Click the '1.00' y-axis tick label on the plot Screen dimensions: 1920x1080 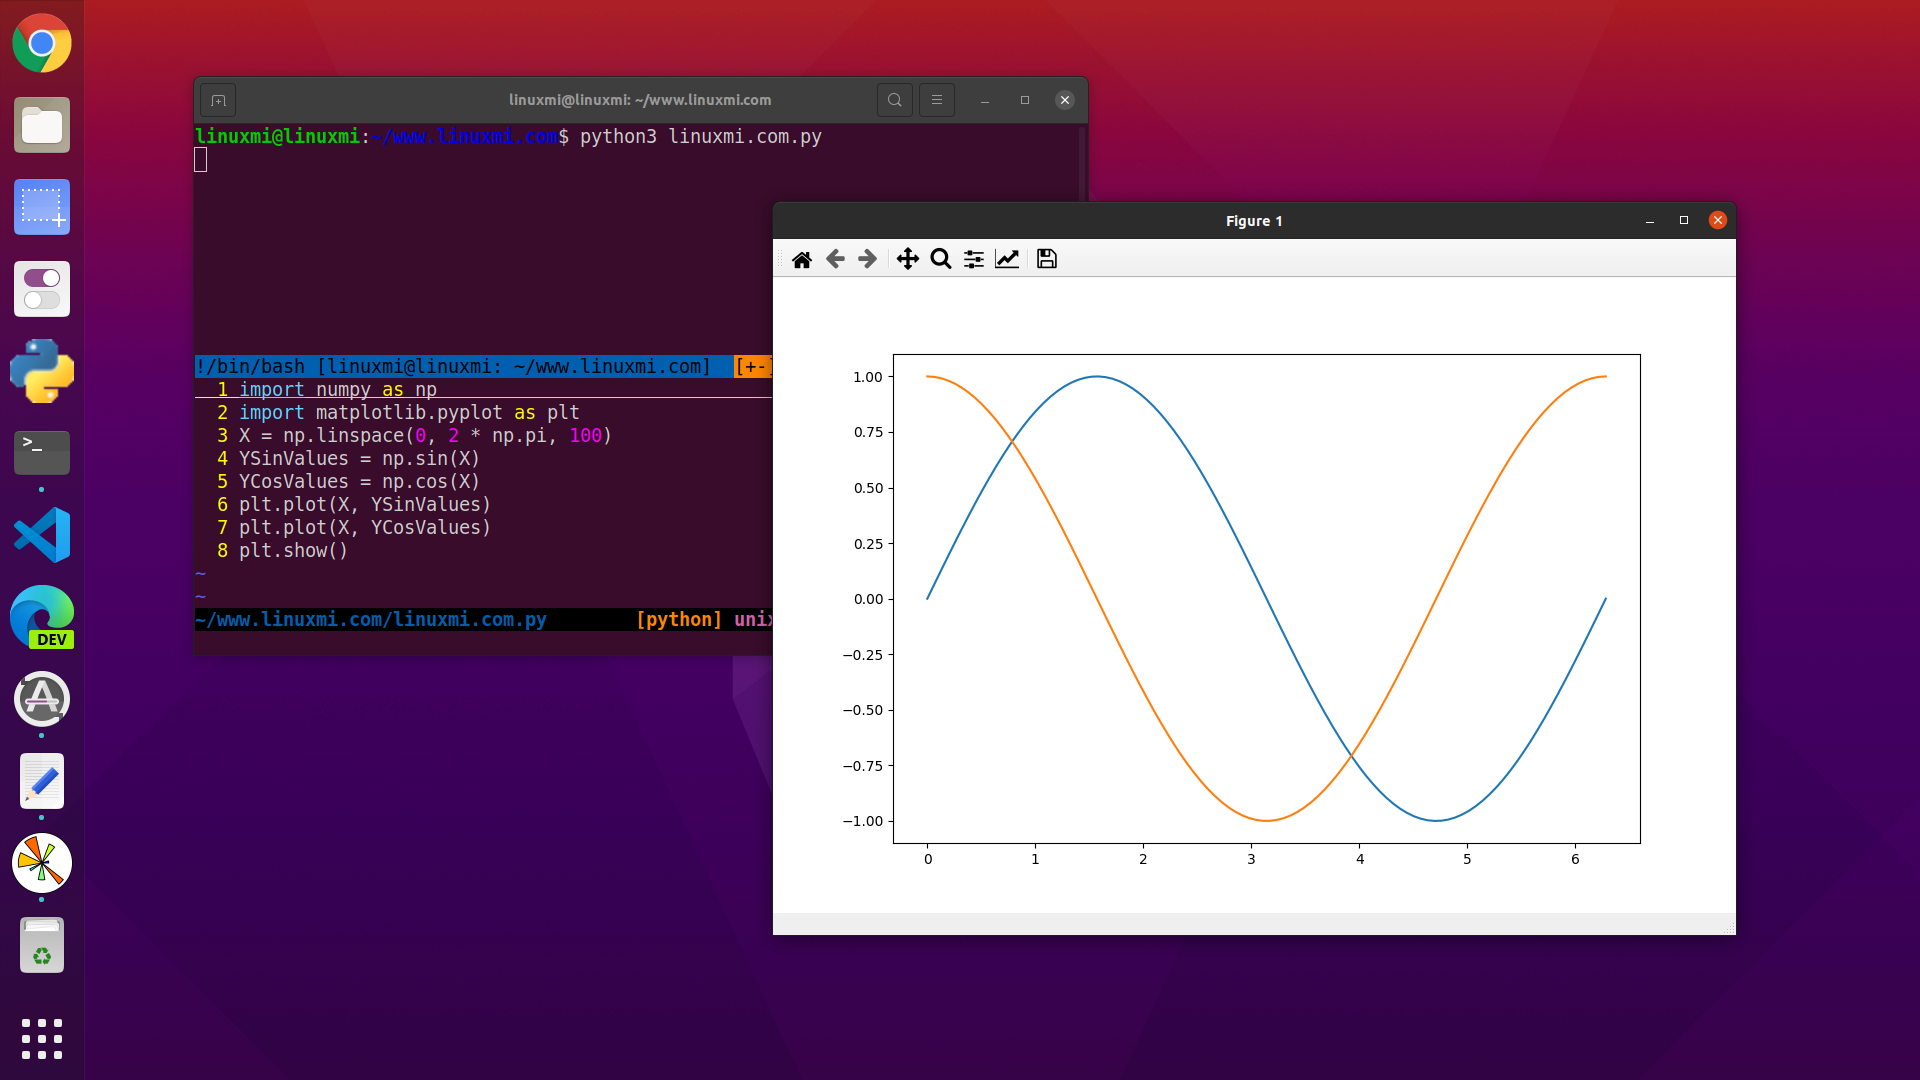click(x=868, y=377)
